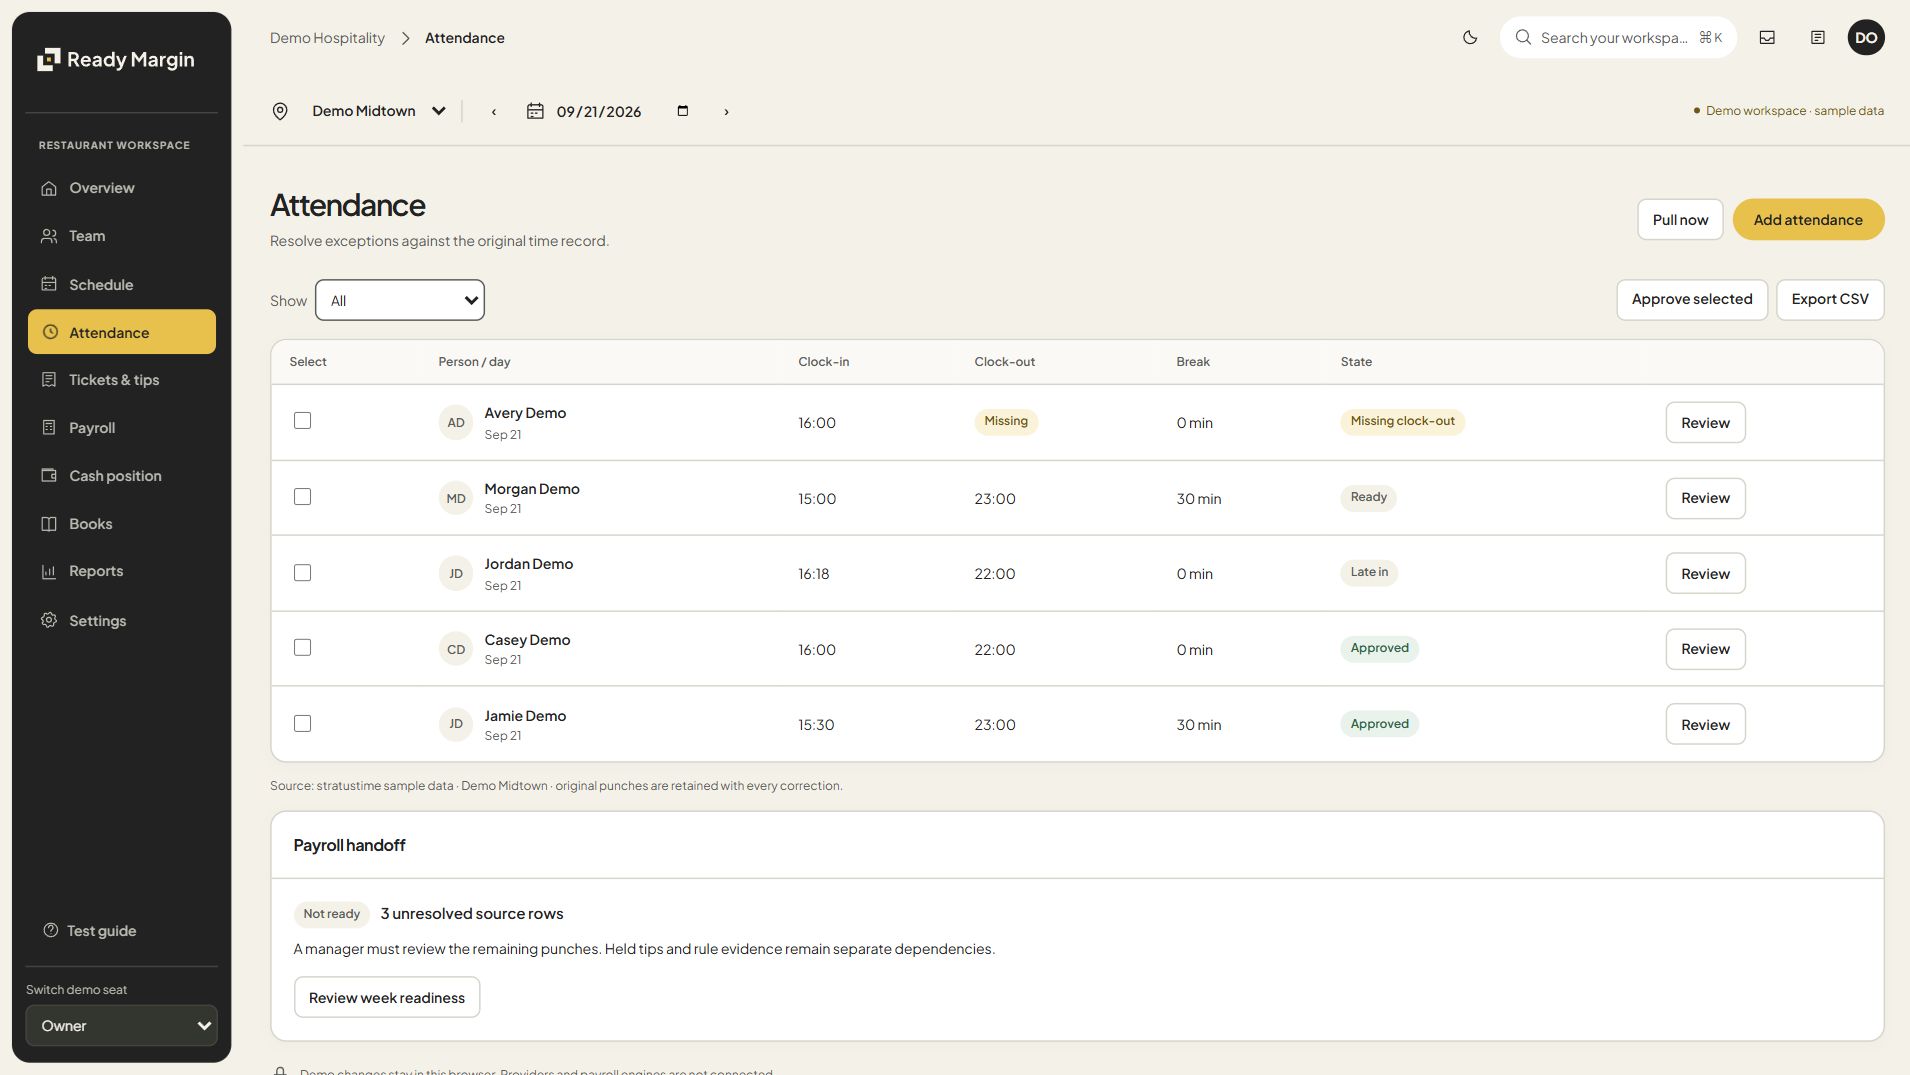Click the Pull now button
The image size is (1910, 1075).
1680,220
